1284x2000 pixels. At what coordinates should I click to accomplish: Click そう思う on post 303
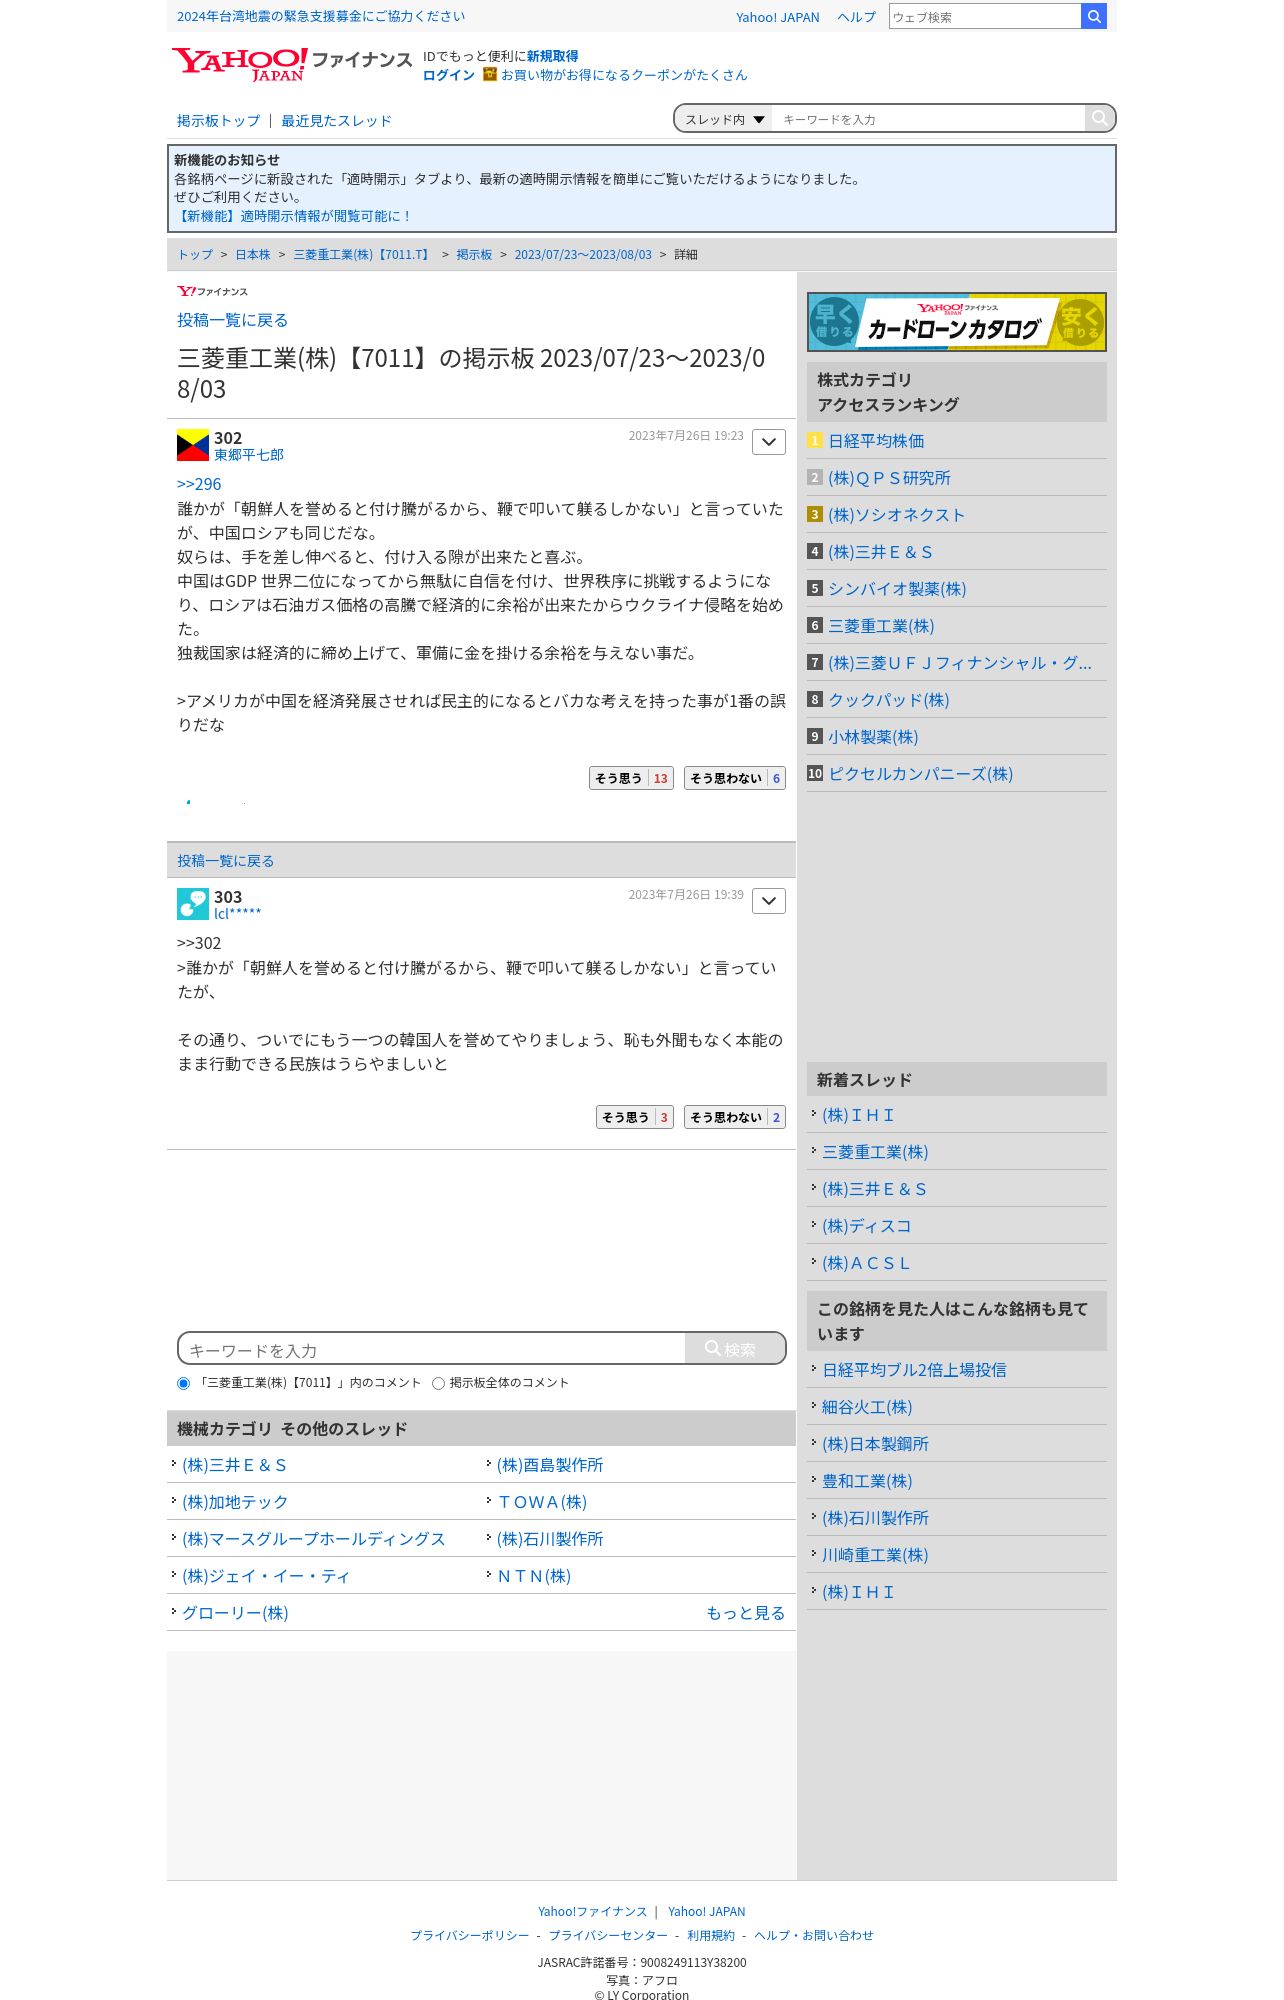pyautogui.click(x=635, y=1117)
